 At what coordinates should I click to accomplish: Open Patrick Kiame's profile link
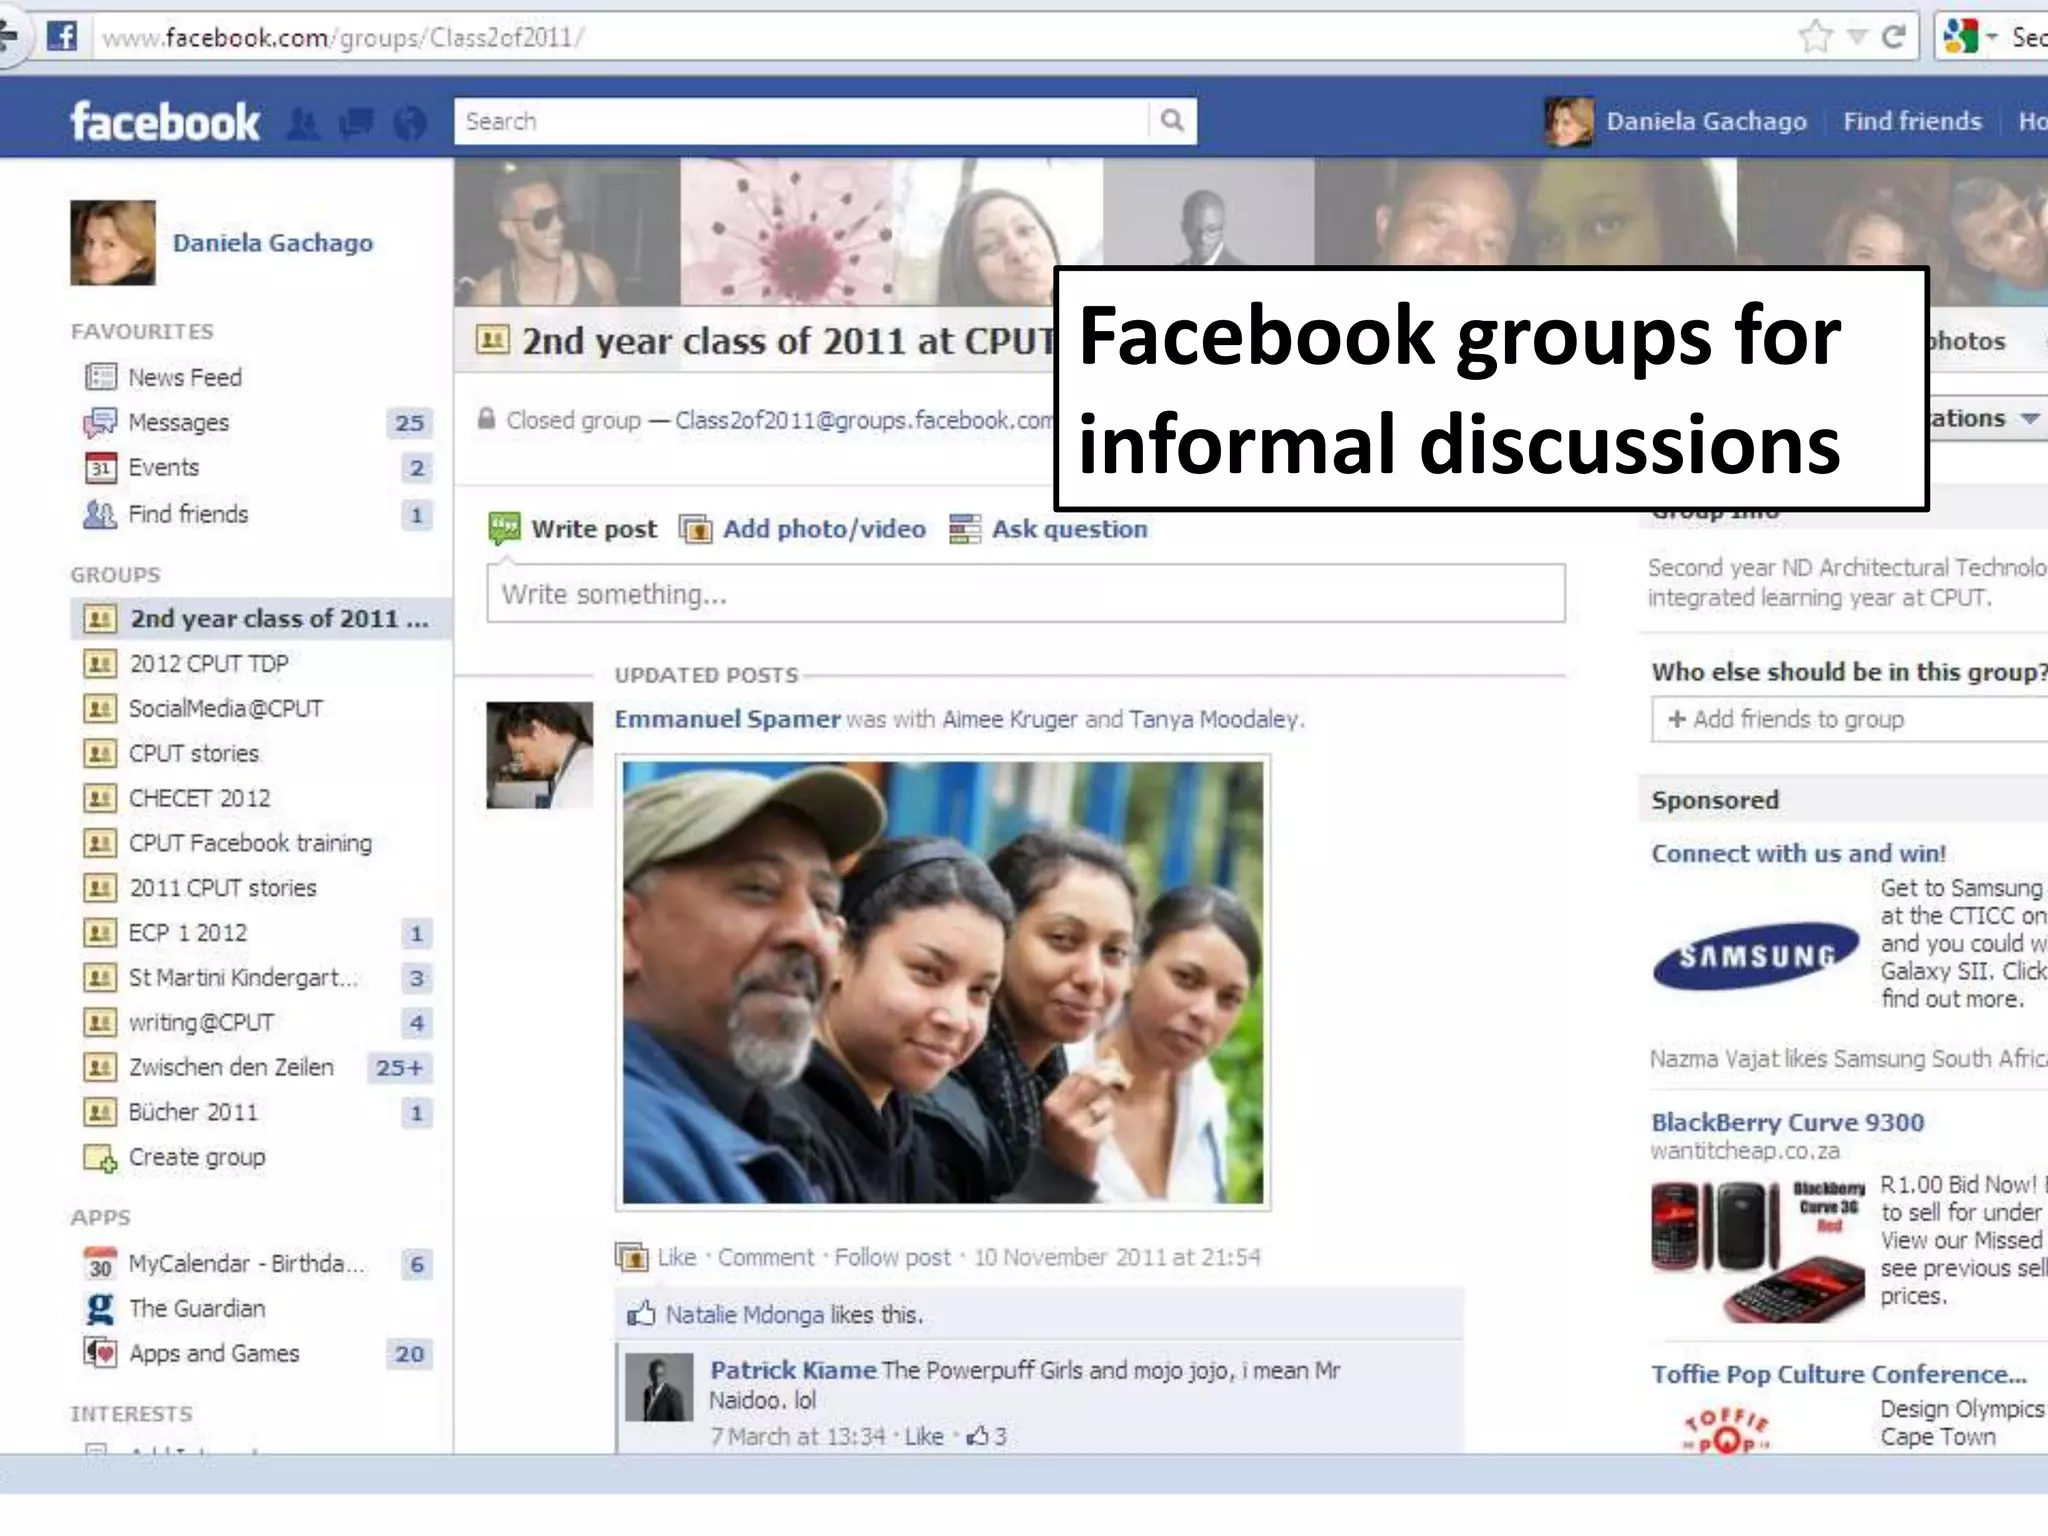793,1370
